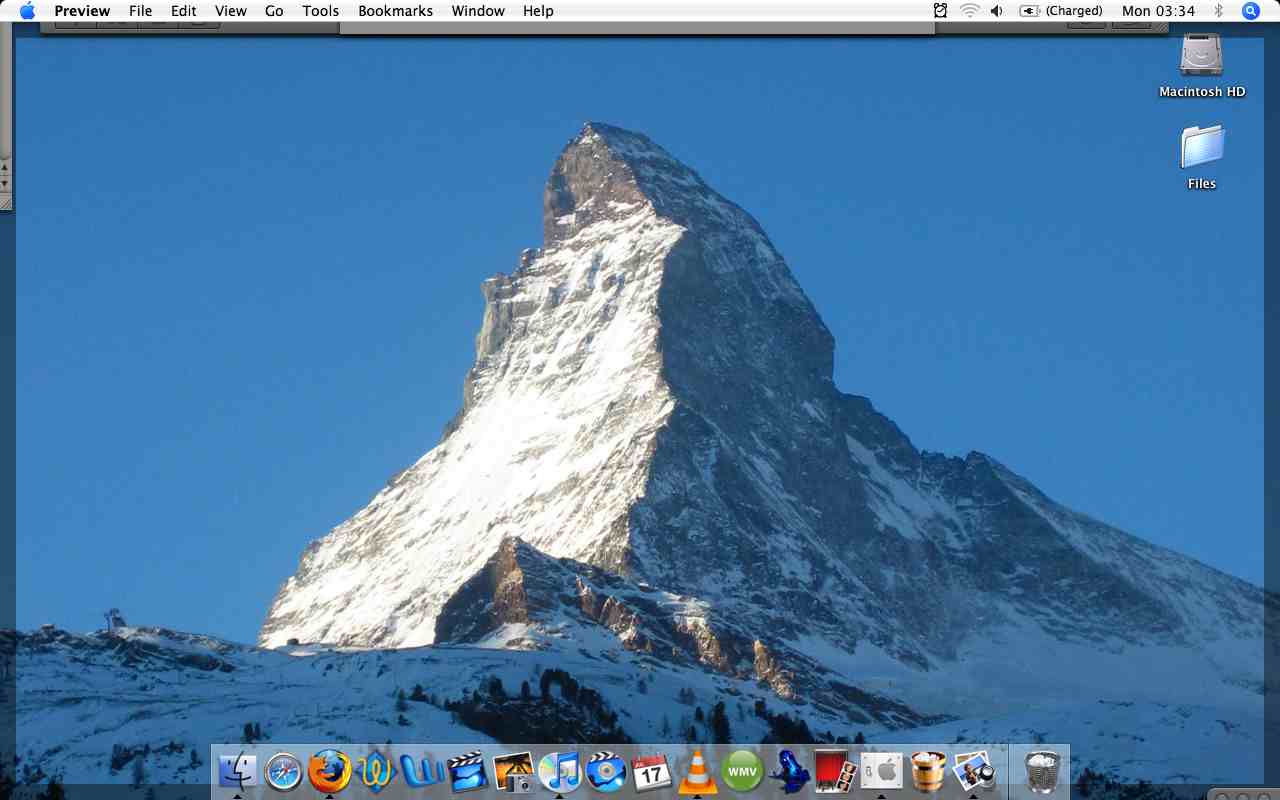Viewport: 1280px width, 800px height.
Task: Click scroll up arrow in background window
Action: click(5, 169)
